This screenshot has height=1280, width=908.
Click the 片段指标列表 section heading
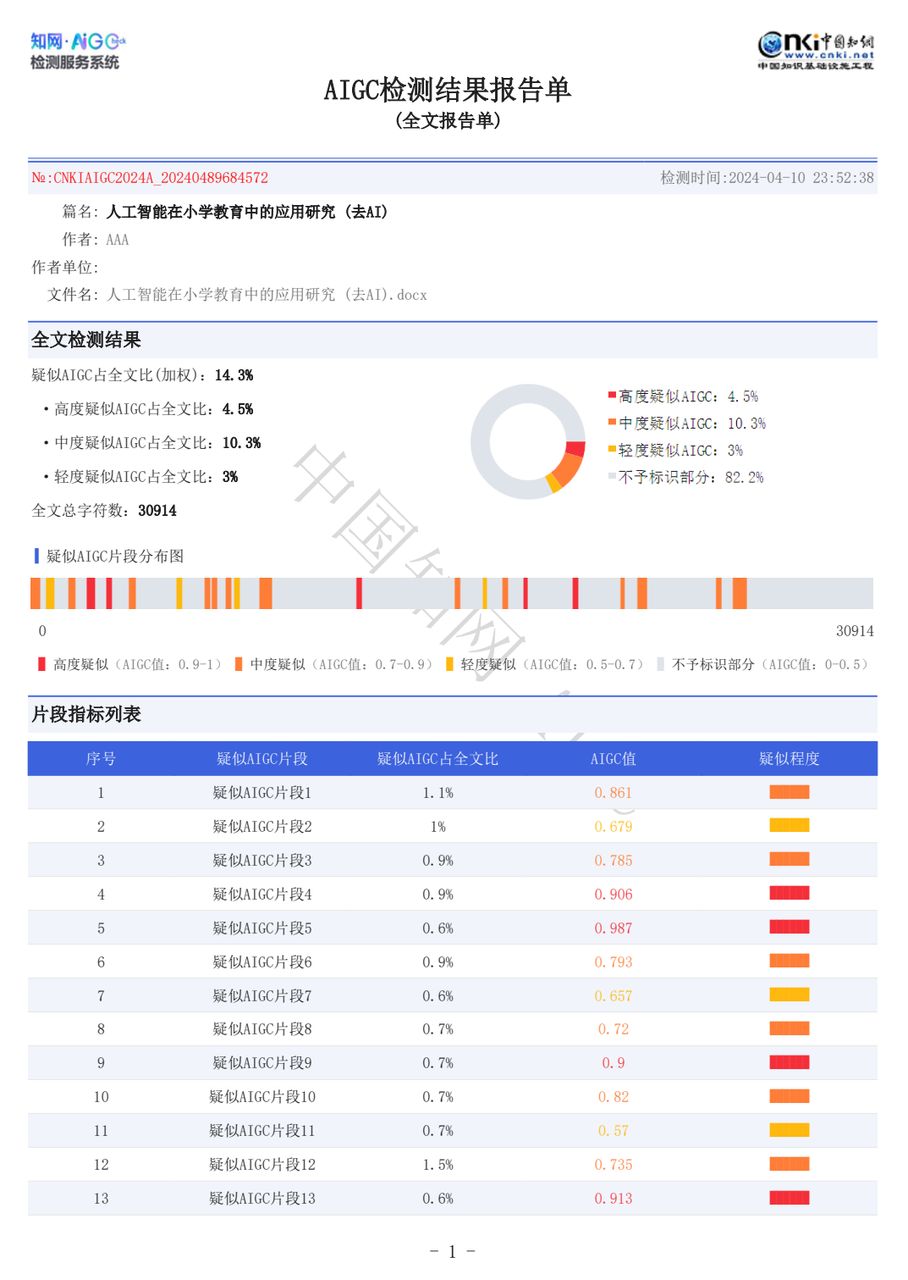coord(86,715)
